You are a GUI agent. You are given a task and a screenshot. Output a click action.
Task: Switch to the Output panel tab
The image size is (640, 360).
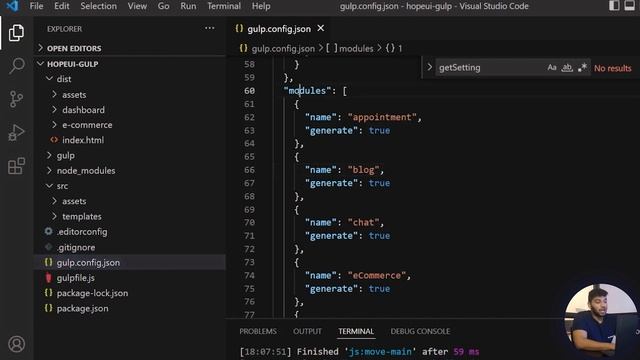[307, 331]
